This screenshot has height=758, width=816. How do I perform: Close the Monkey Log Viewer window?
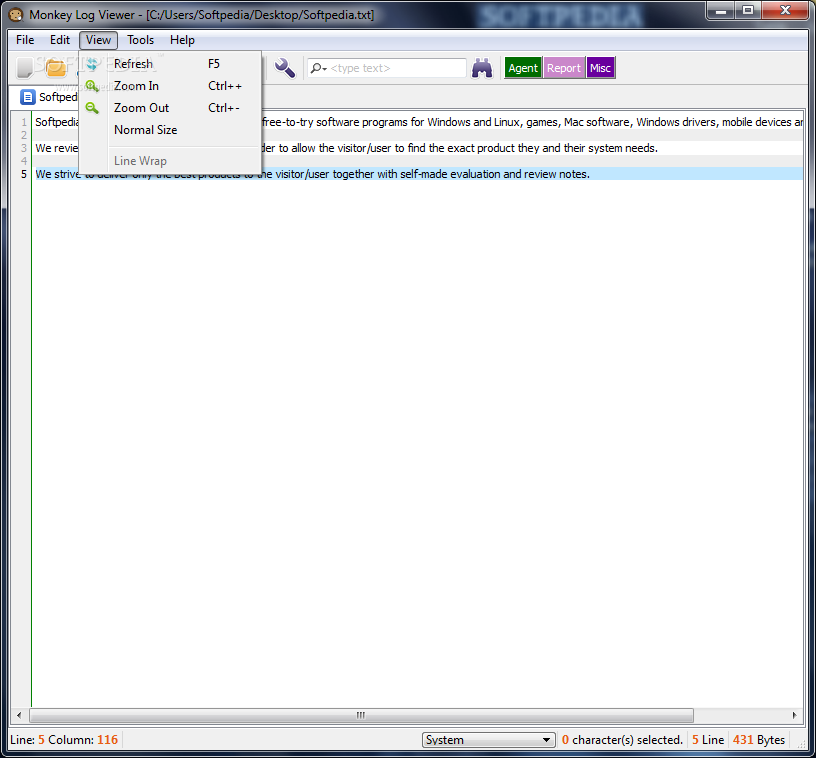(x=786, y=10)
